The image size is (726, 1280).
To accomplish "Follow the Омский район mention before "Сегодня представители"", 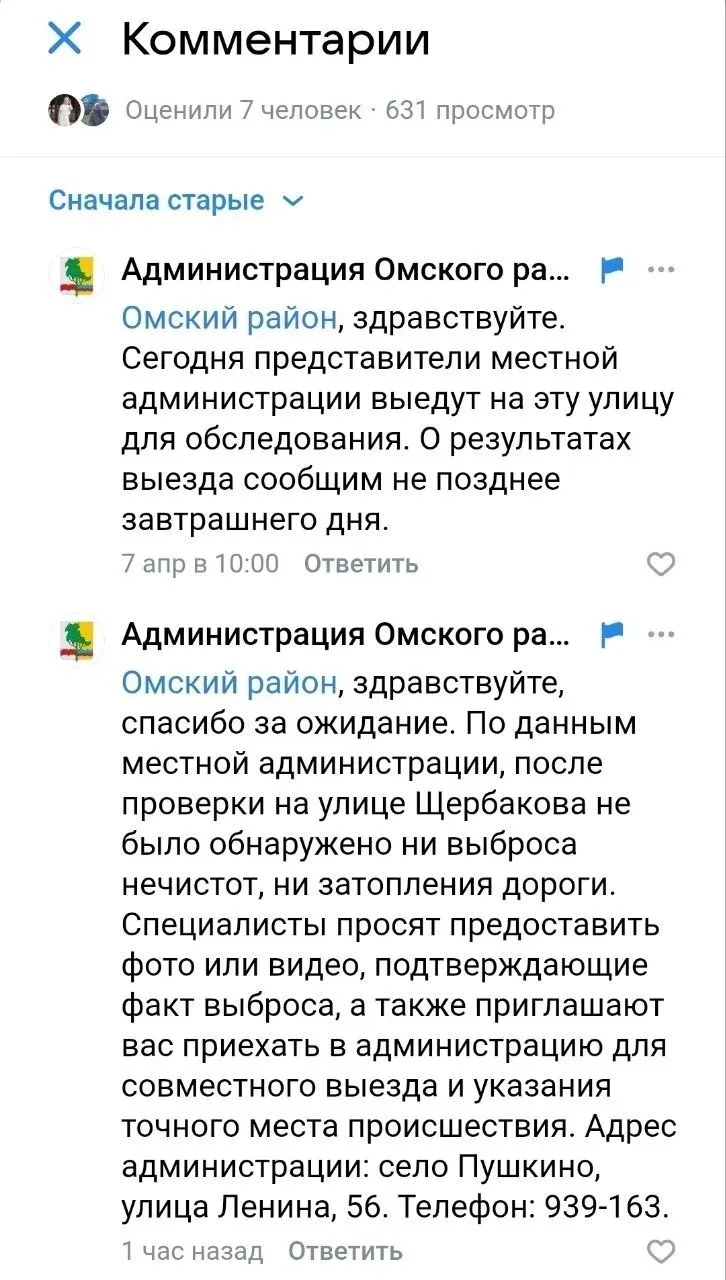I will [x=229, y=318].
